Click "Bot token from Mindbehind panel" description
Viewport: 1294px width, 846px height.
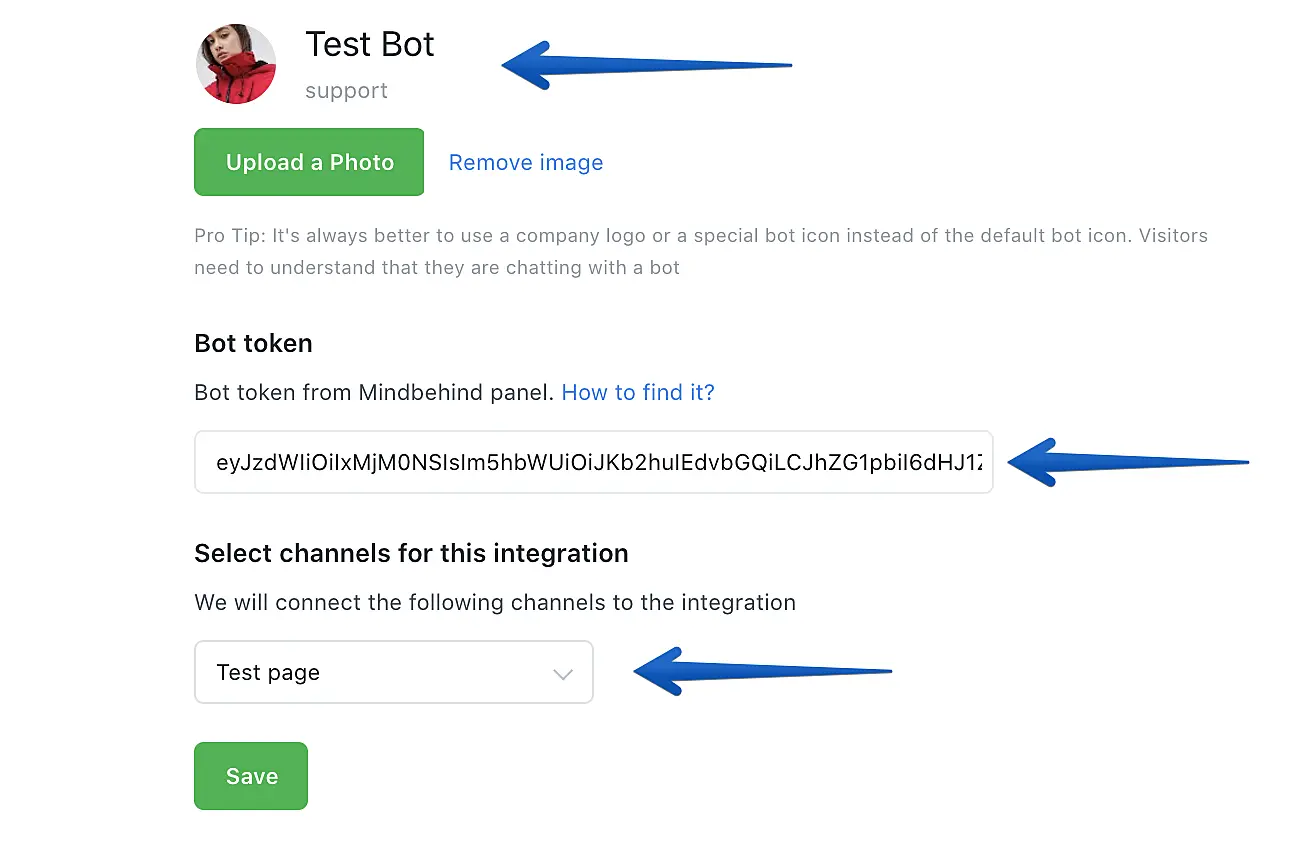374,393
